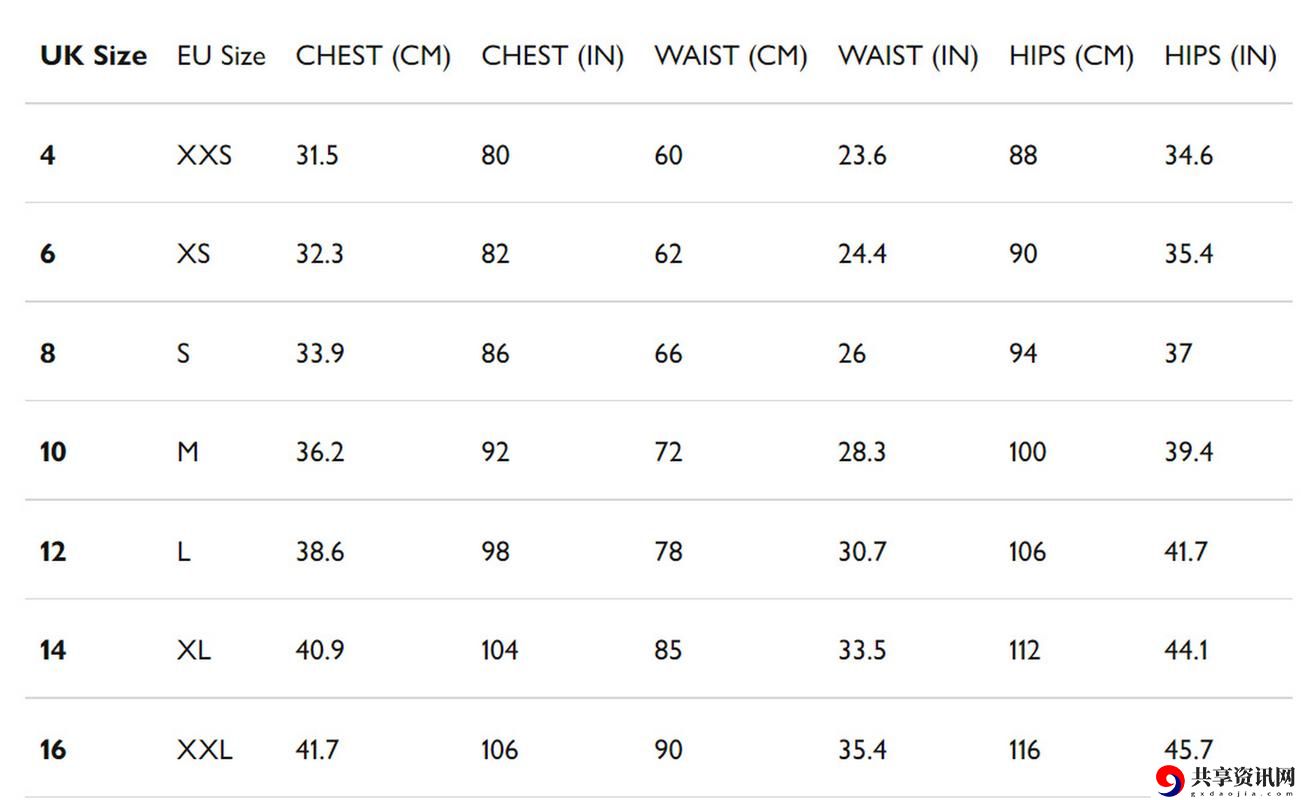Click the WAIST (CM) column header
1301x800 pixels.
[730, 57]
